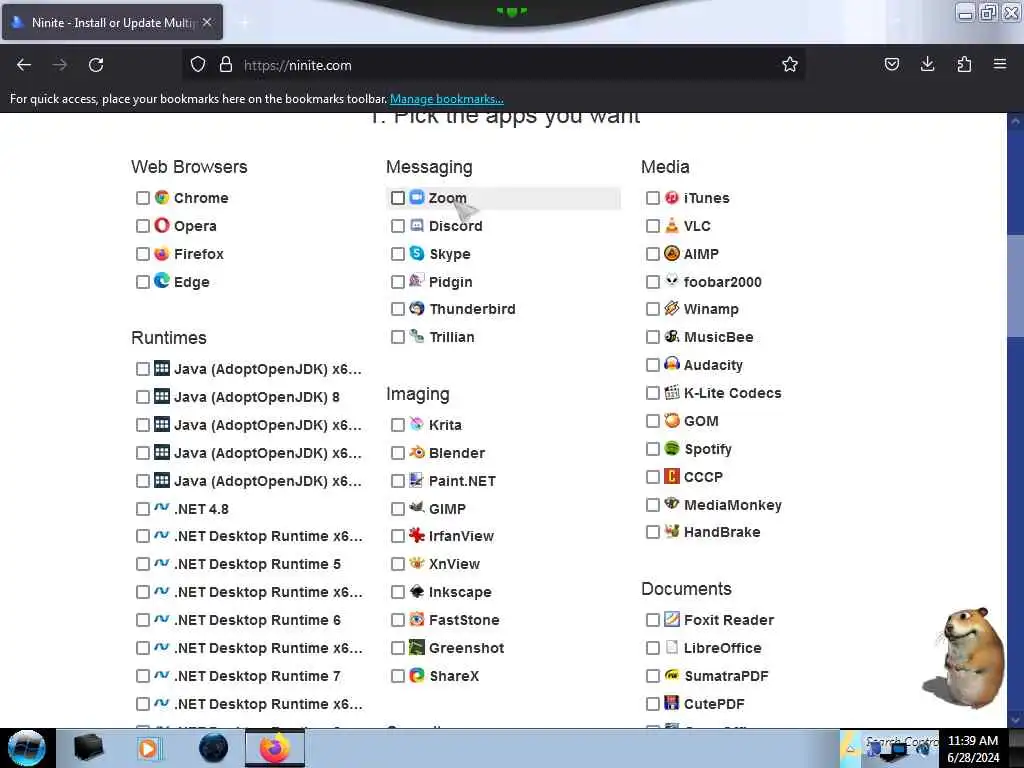Image resolution: width=1024 pixels, height=768 pixels.
Task: Click the Edge browser icon
Action: coord(162,281)
